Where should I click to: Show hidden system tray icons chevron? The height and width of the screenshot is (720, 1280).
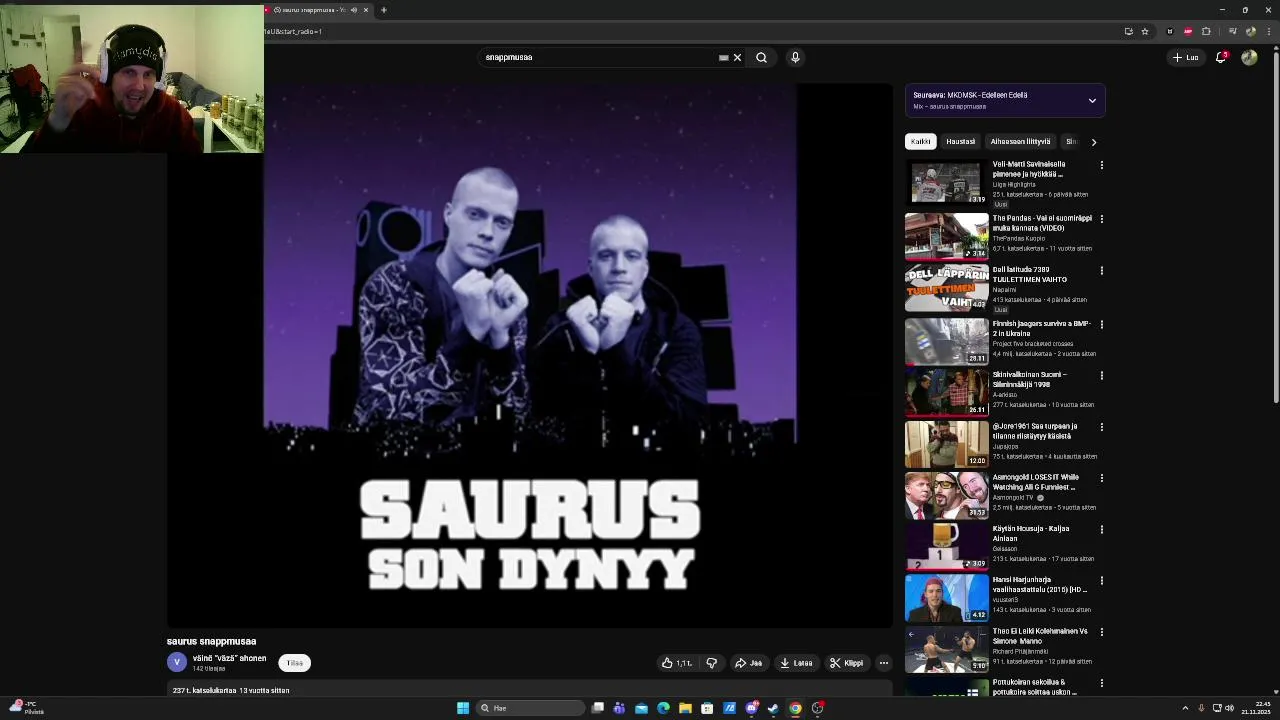[x=1185, y=708]
